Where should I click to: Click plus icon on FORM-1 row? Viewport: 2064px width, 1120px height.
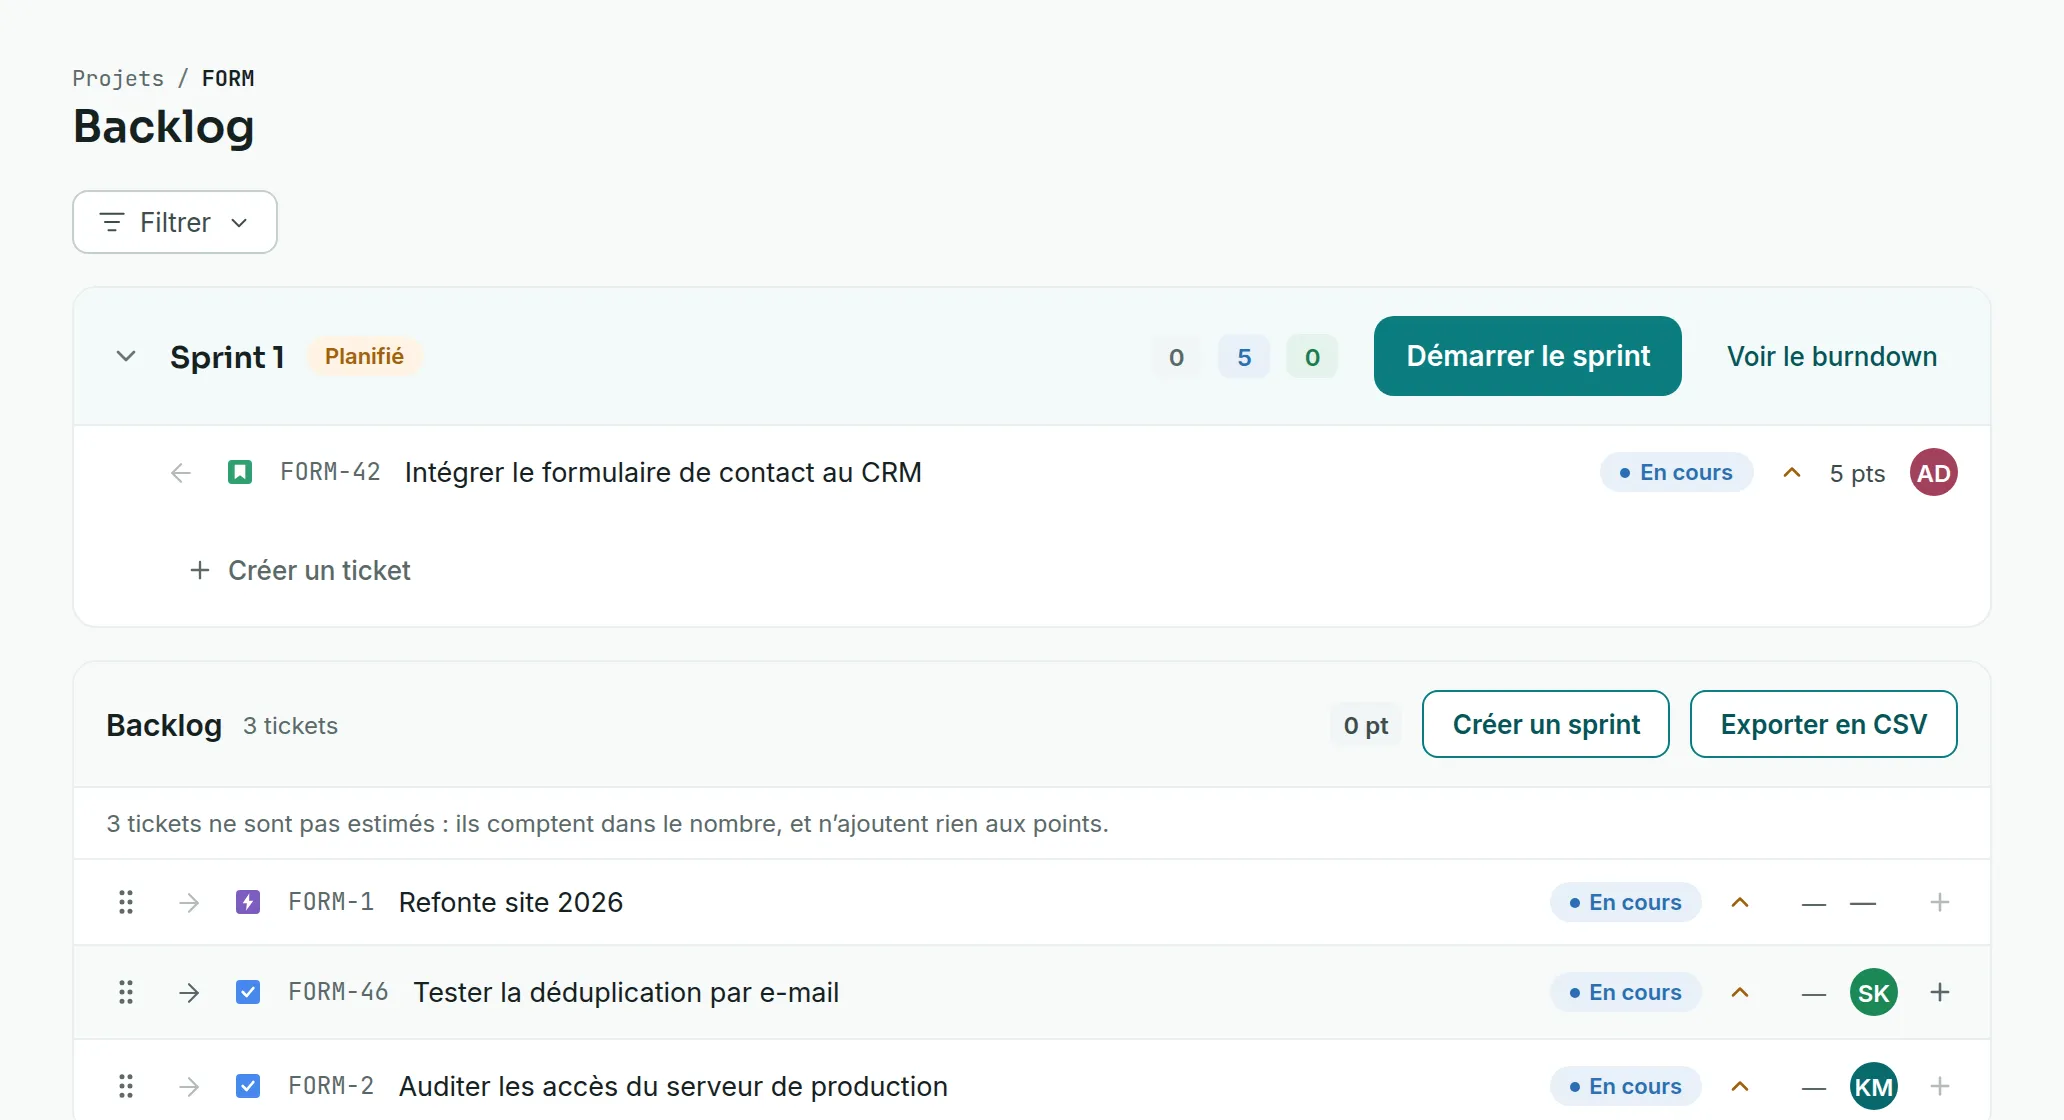pos(1939,902)
